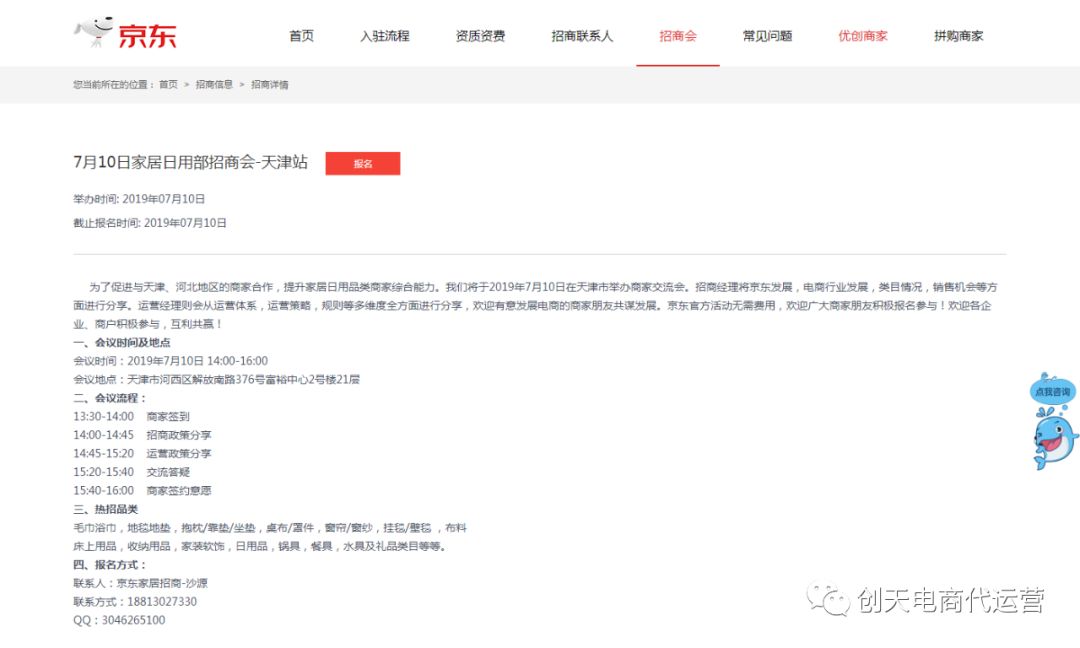This screenshot has width=1080, height=648.
Task: Click the 14:45-15:20 运营政策分享 row
Action: click(143, 454)
